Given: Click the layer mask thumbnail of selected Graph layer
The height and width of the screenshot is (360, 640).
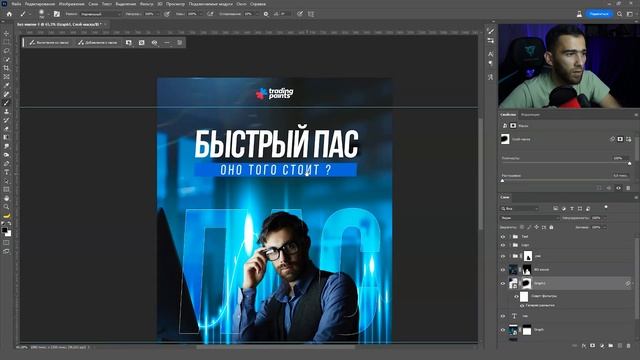Looking at the screenshot, I should click(527, 283).
